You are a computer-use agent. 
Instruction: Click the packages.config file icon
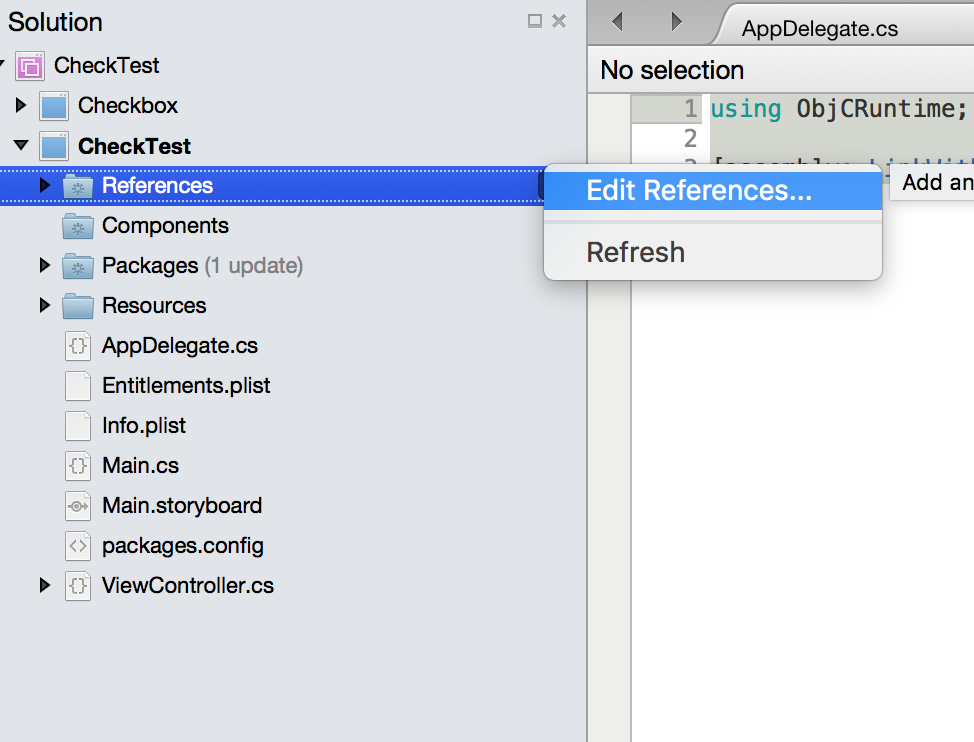pyautogui.click(x=77, y=546)
